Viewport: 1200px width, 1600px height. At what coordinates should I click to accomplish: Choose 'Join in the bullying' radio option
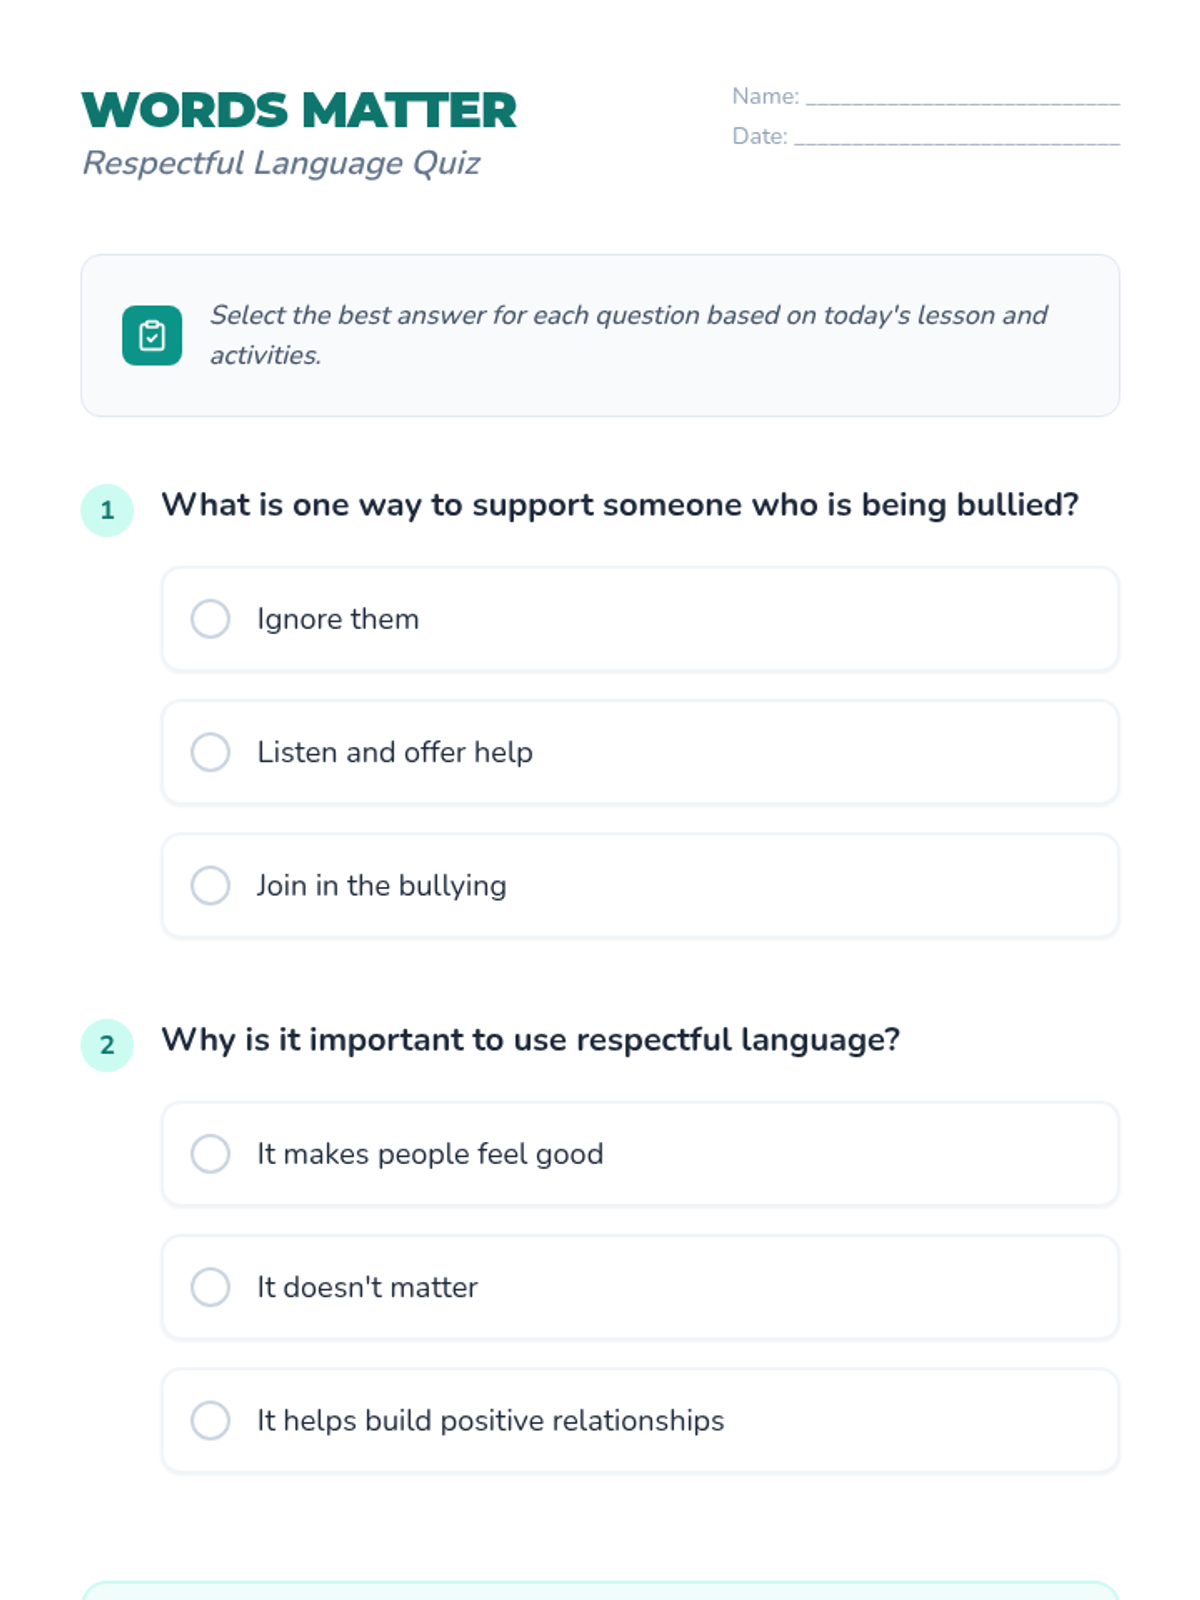211,885
